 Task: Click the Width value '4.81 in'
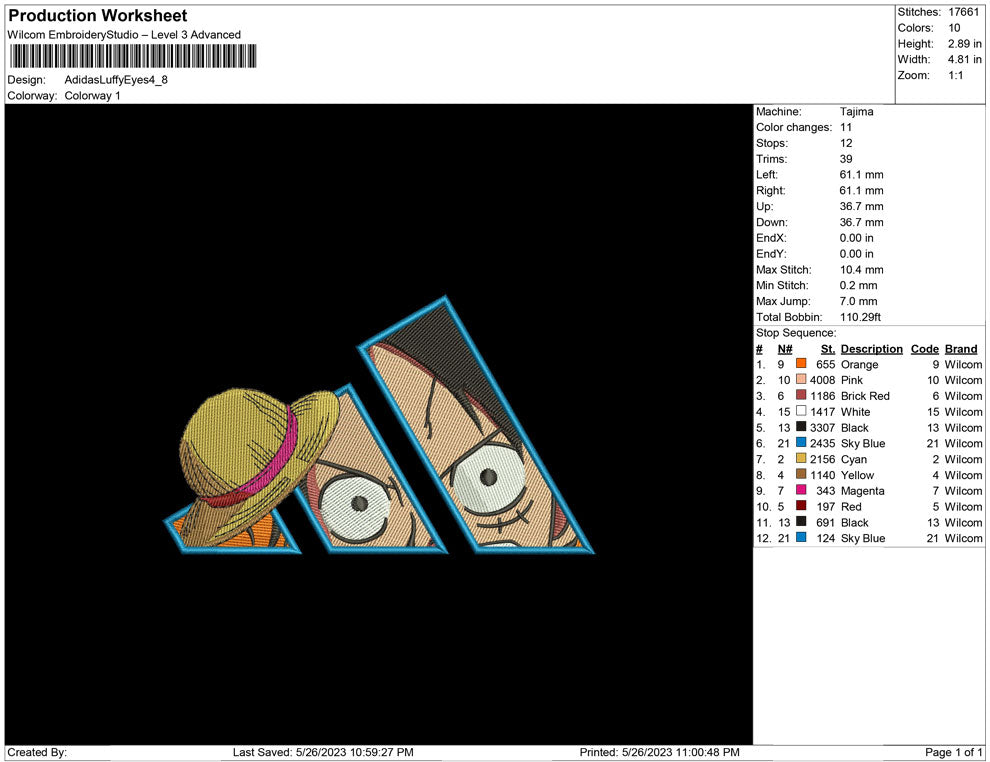click(964, 59)
